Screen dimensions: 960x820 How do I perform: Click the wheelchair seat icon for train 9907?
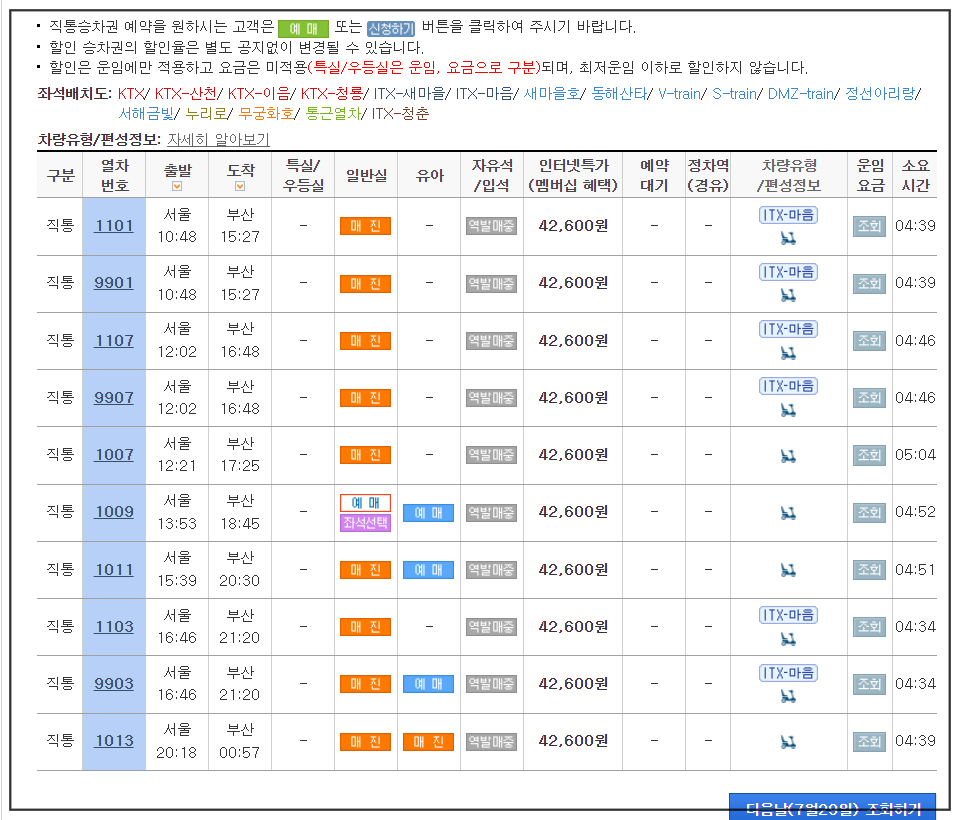[788, 410]
